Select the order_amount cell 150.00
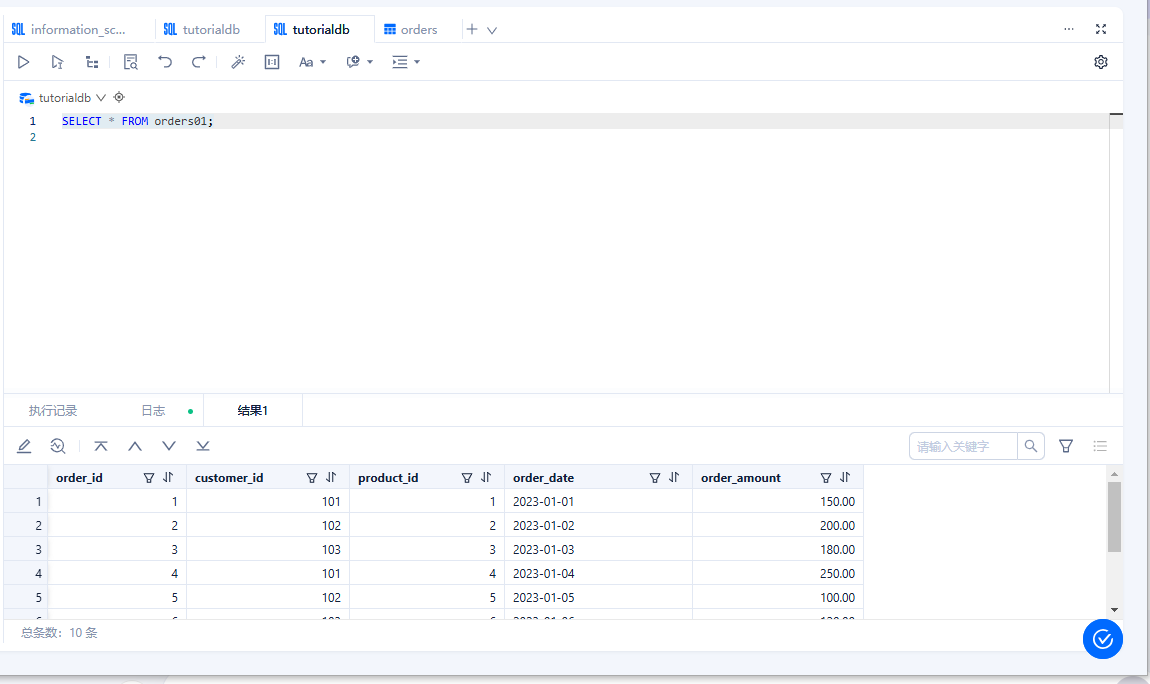 click(x=777, y=502)
